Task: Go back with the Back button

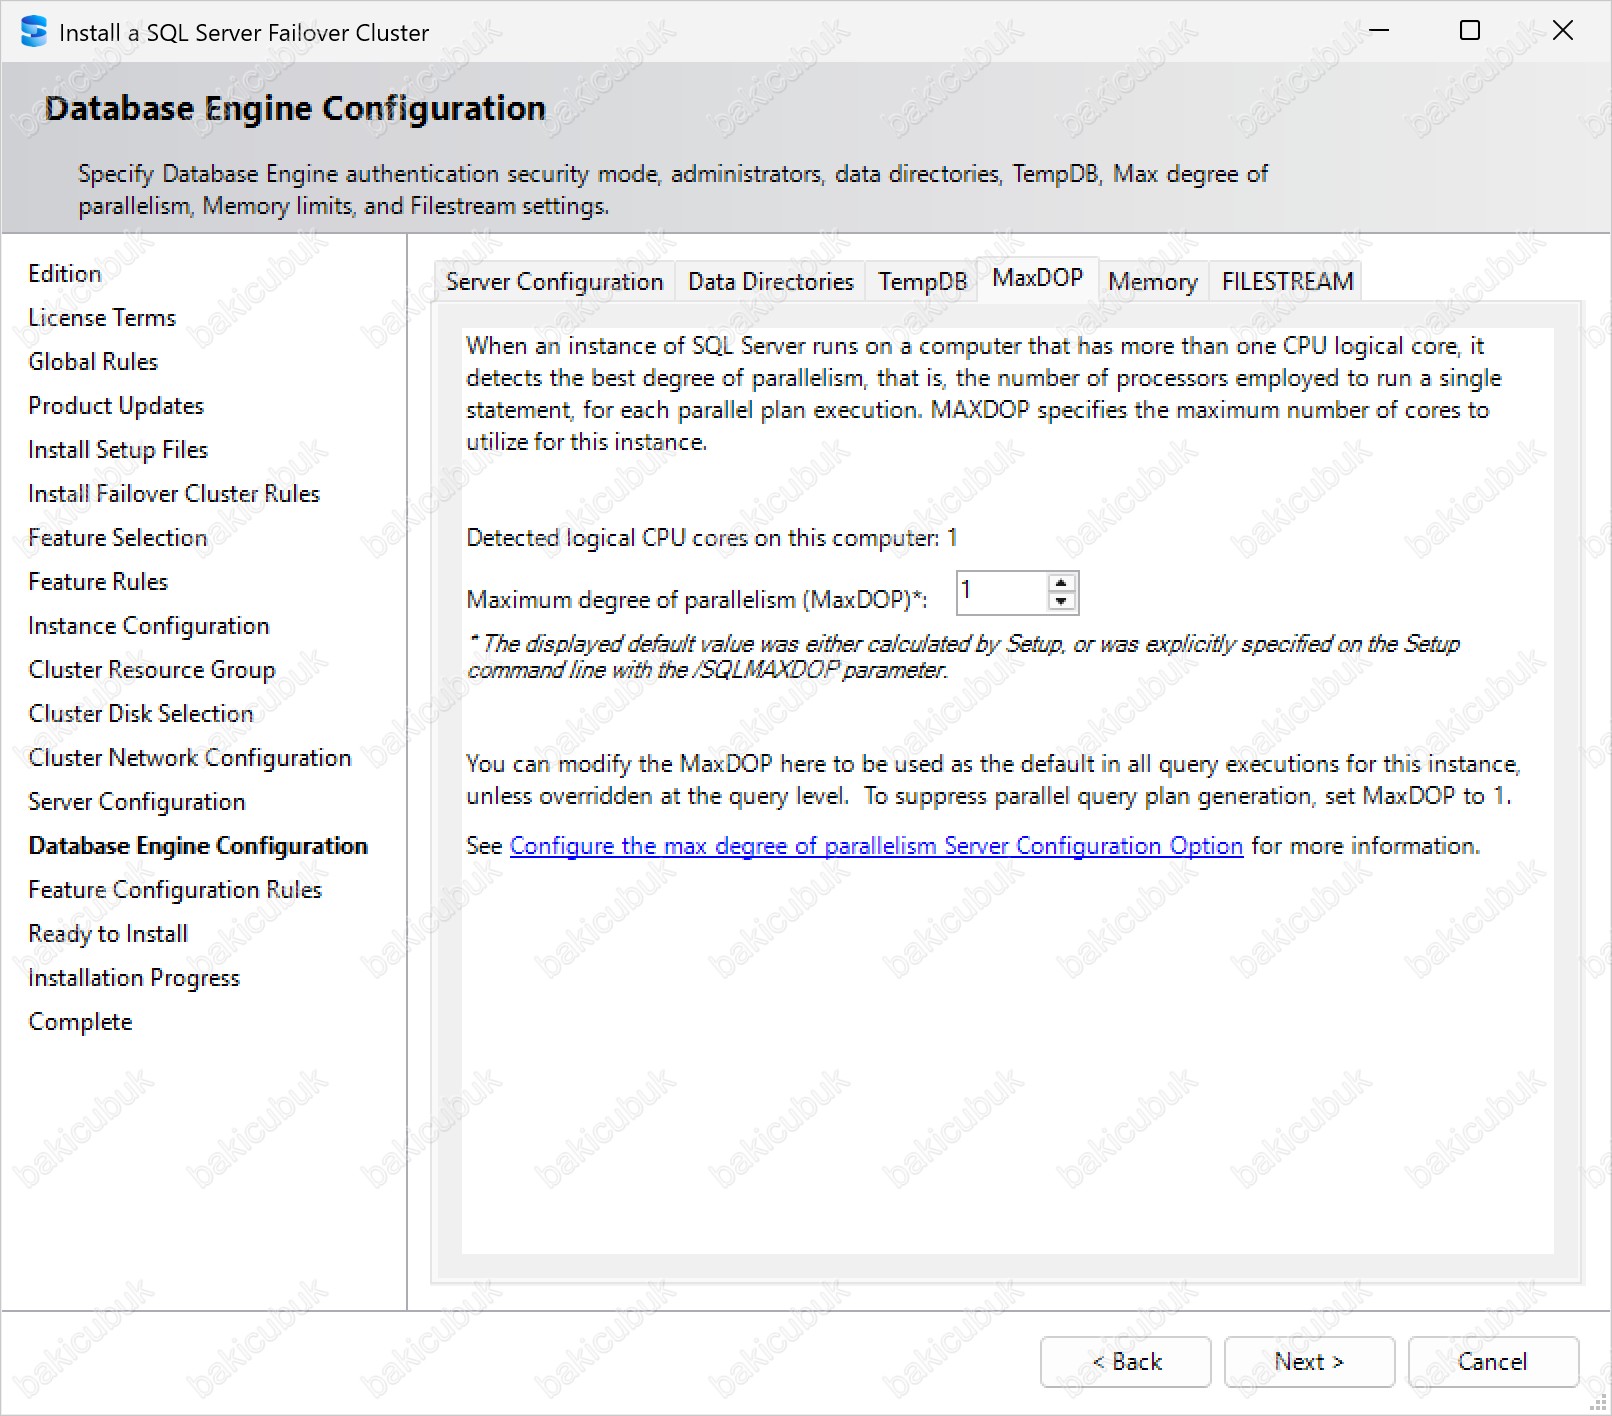Action: click(x=1125, y=1362)
